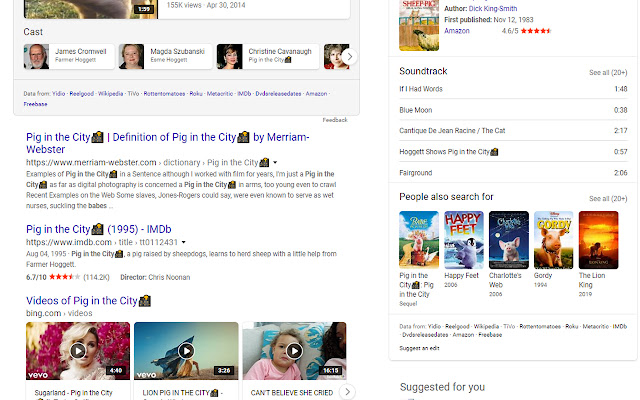
Task: Click the Feedback link below the cast panel
Action: click(335, 120)
